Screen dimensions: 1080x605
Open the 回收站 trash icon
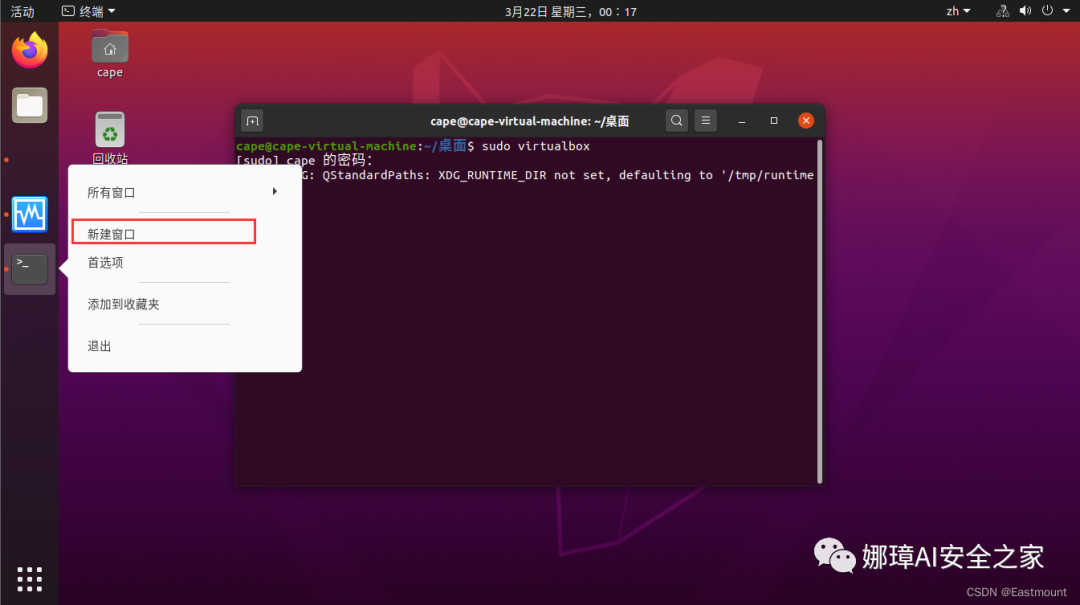(x=110, y=138)
